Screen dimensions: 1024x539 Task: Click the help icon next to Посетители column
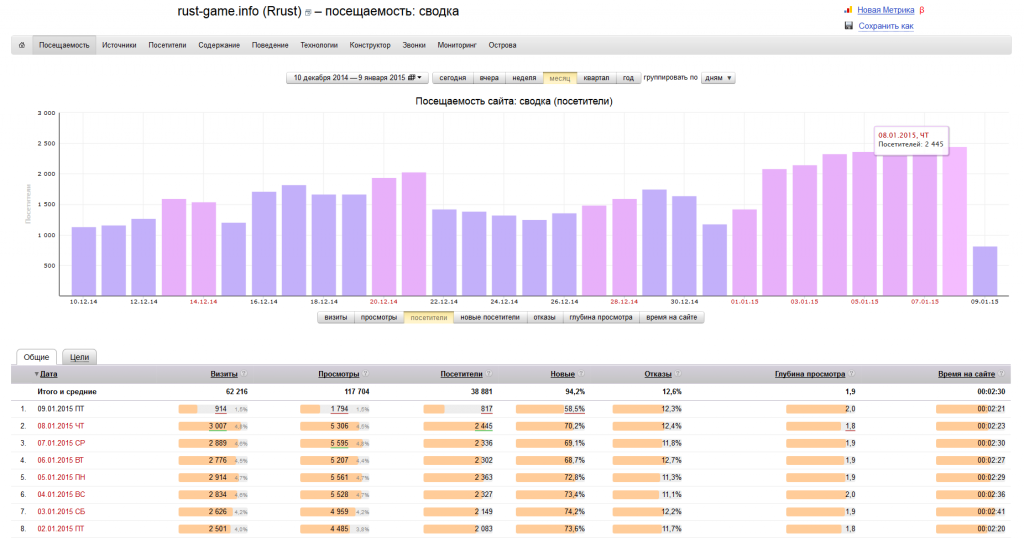pyautogui.click(x=489, y=374)
